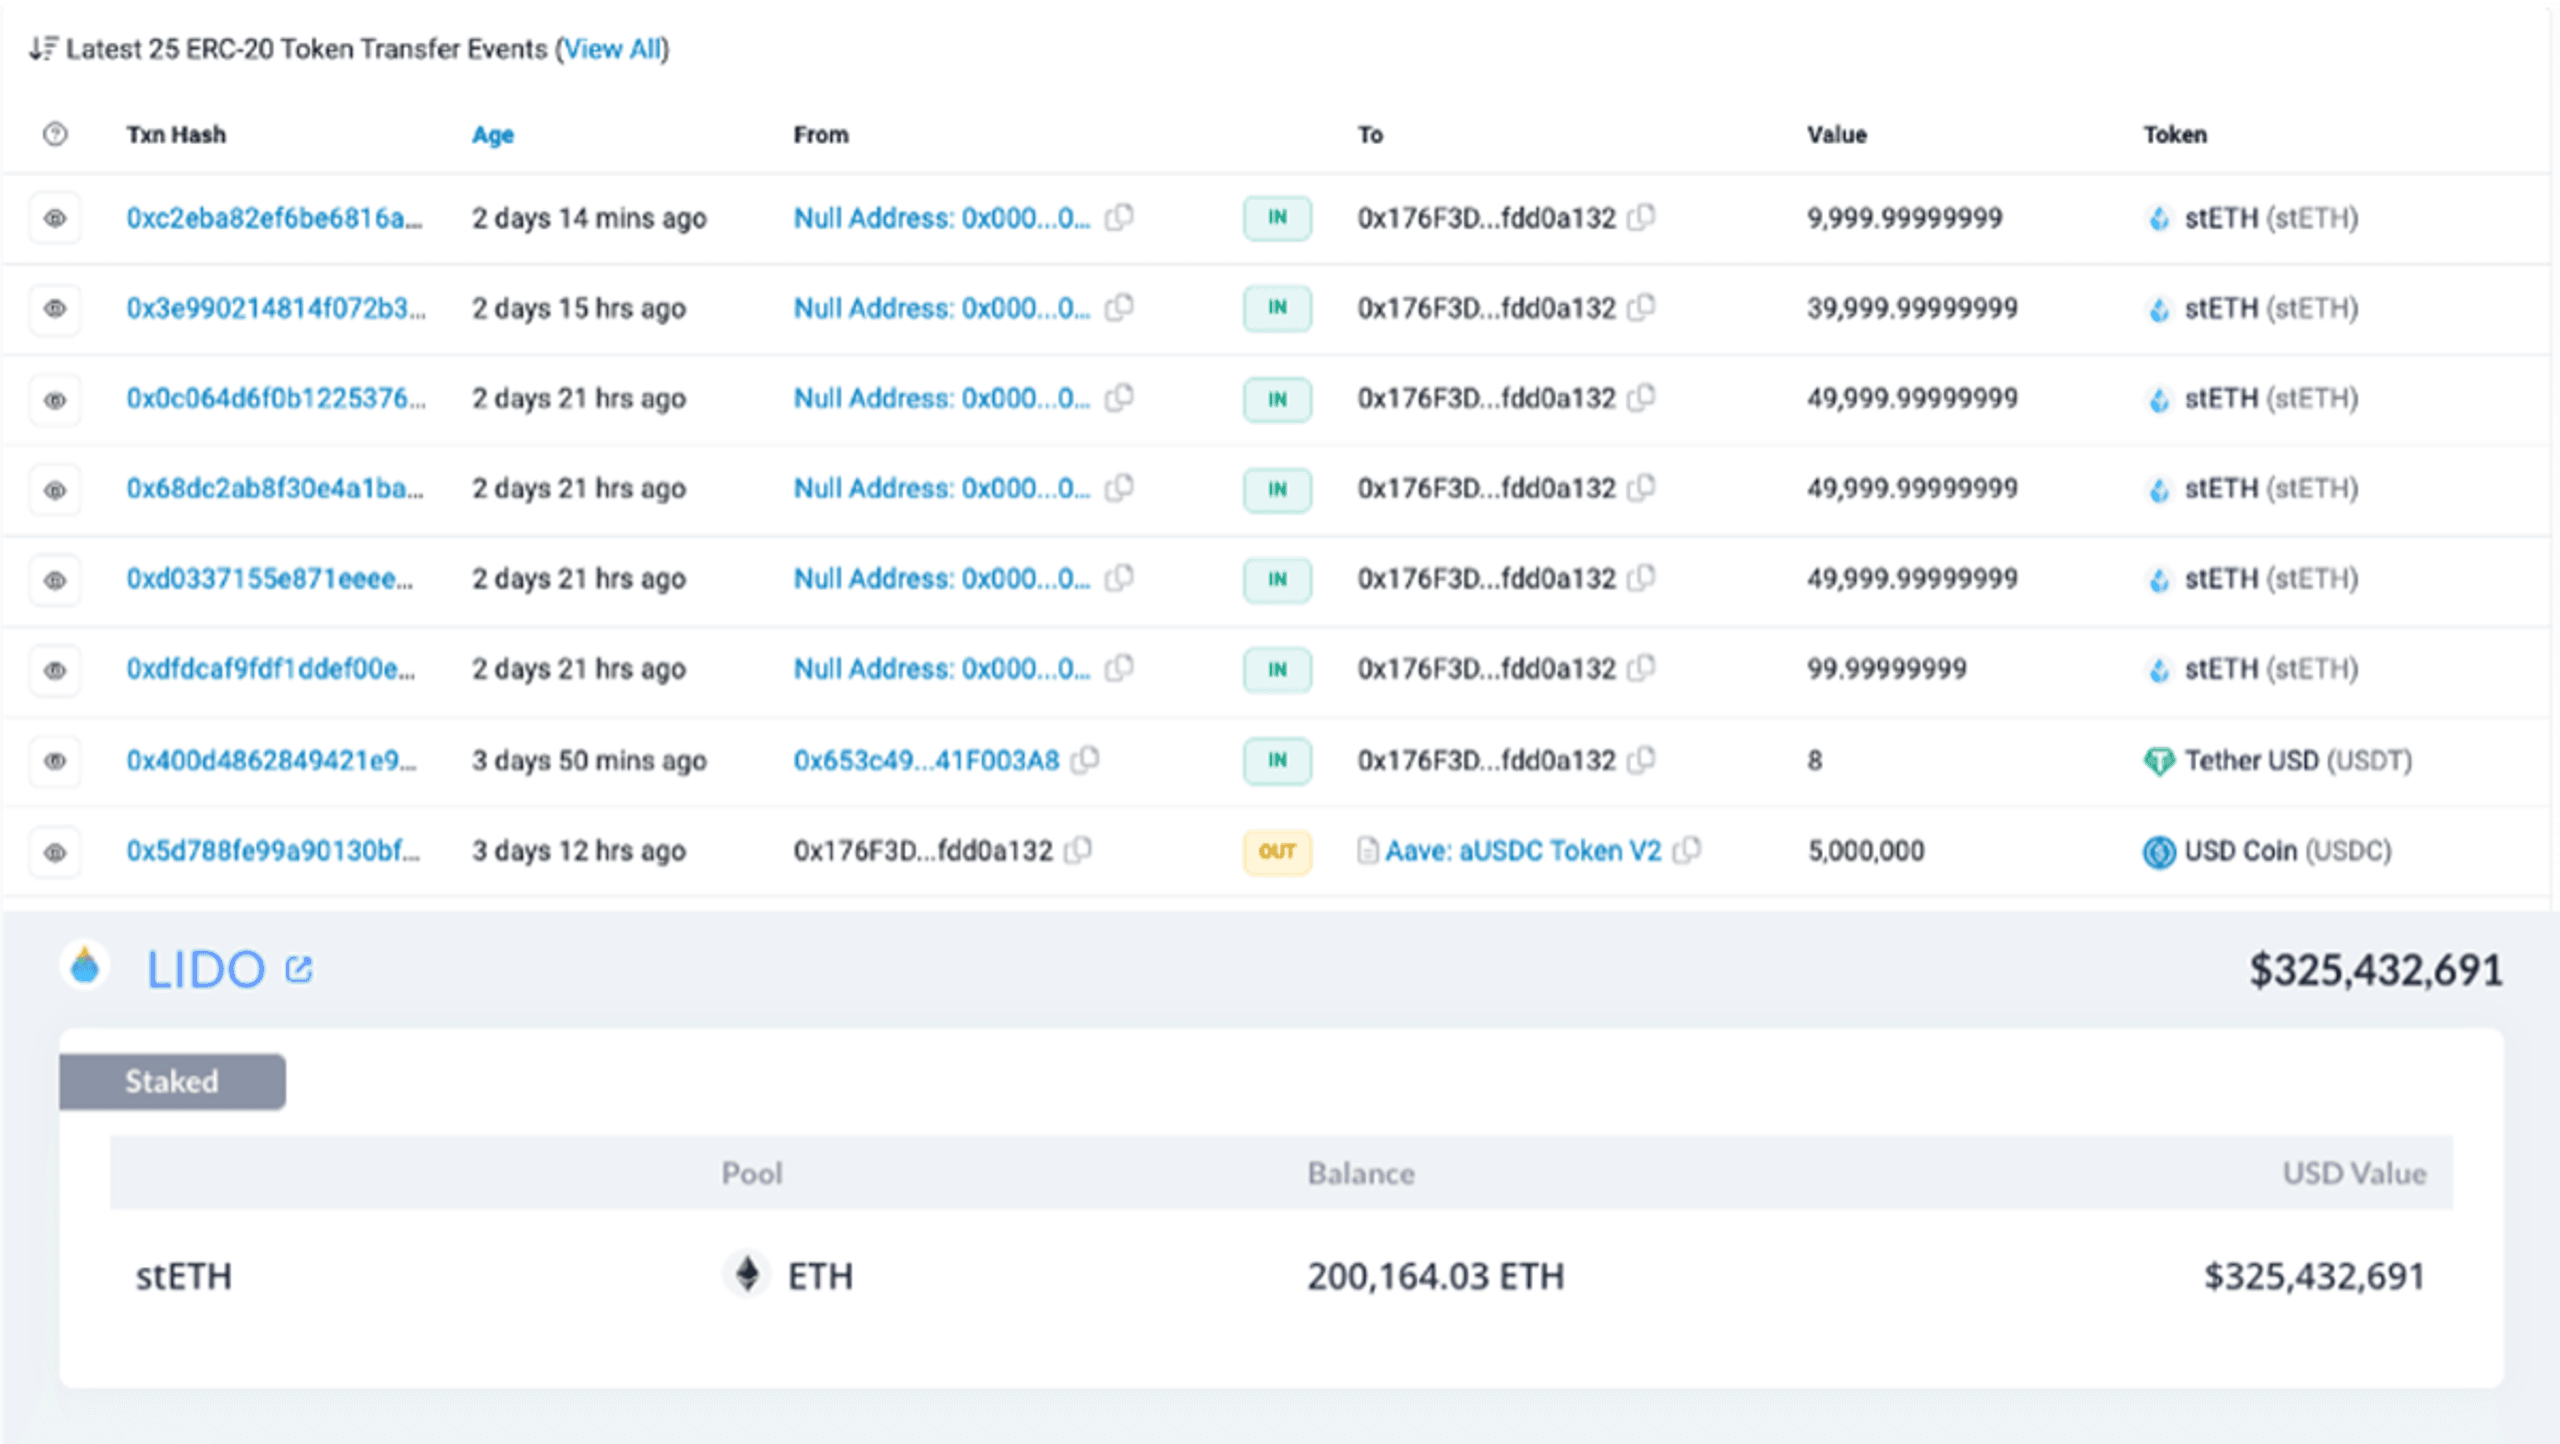Open the Aave: aUSDC Token V2 link
This screenshot has width=2560, height=1444.
(x=1523, y=850)
